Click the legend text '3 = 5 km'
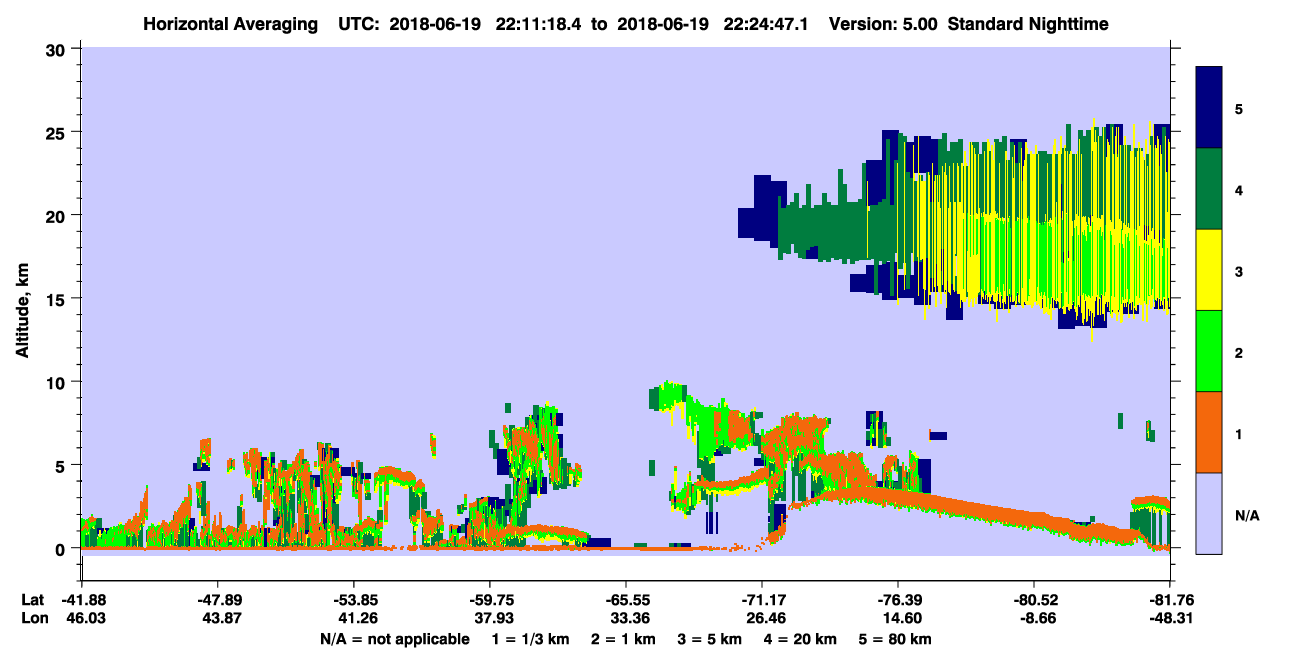1300x667 pixels. [710, 639]
